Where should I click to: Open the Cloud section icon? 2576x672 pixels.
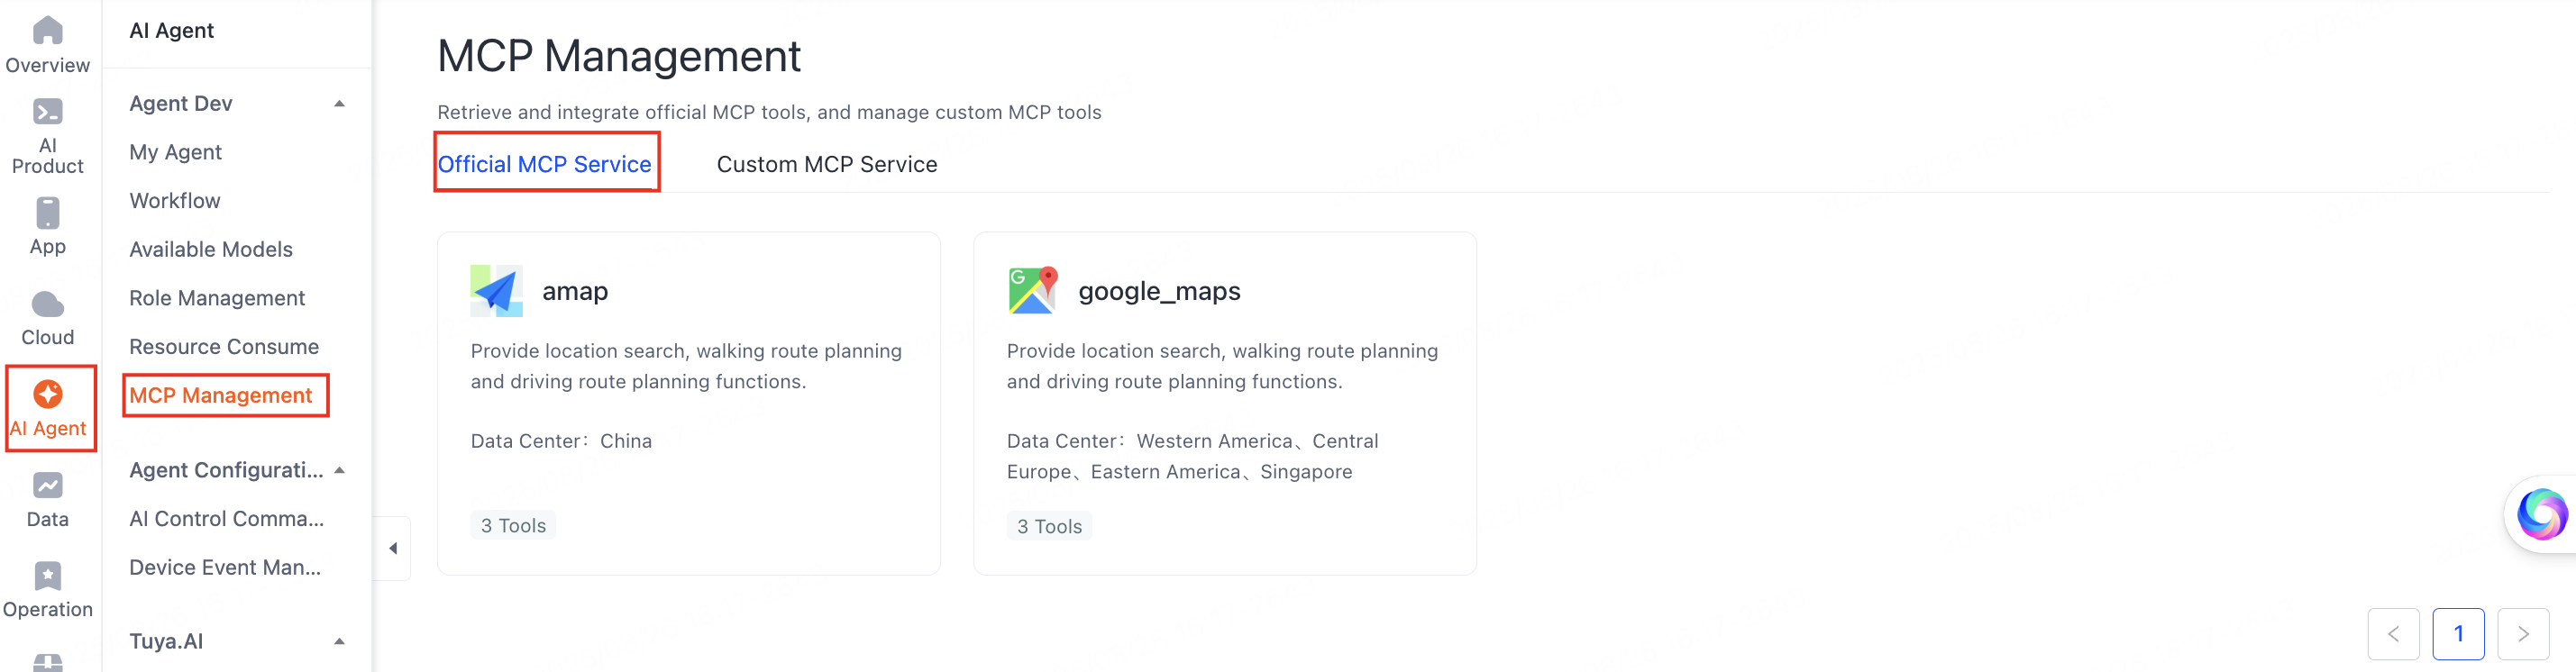47,304
